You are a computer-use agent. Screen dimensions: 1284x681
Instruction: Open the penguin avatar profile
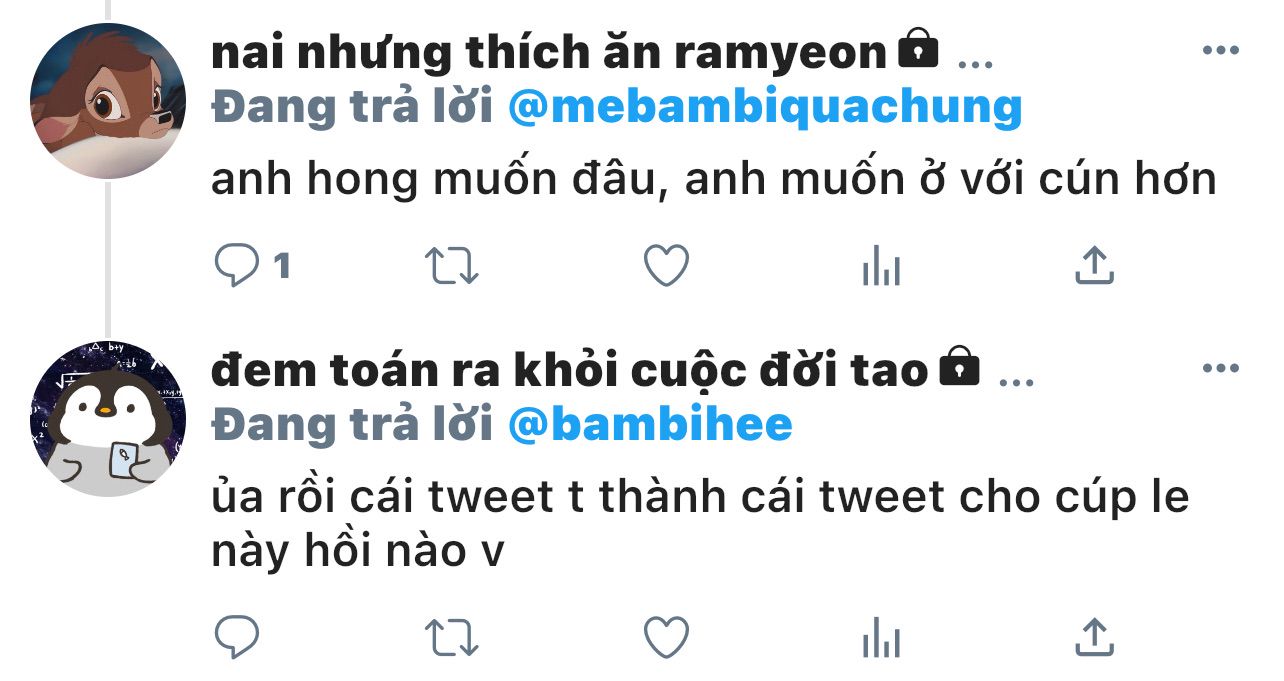coord(108,419)
